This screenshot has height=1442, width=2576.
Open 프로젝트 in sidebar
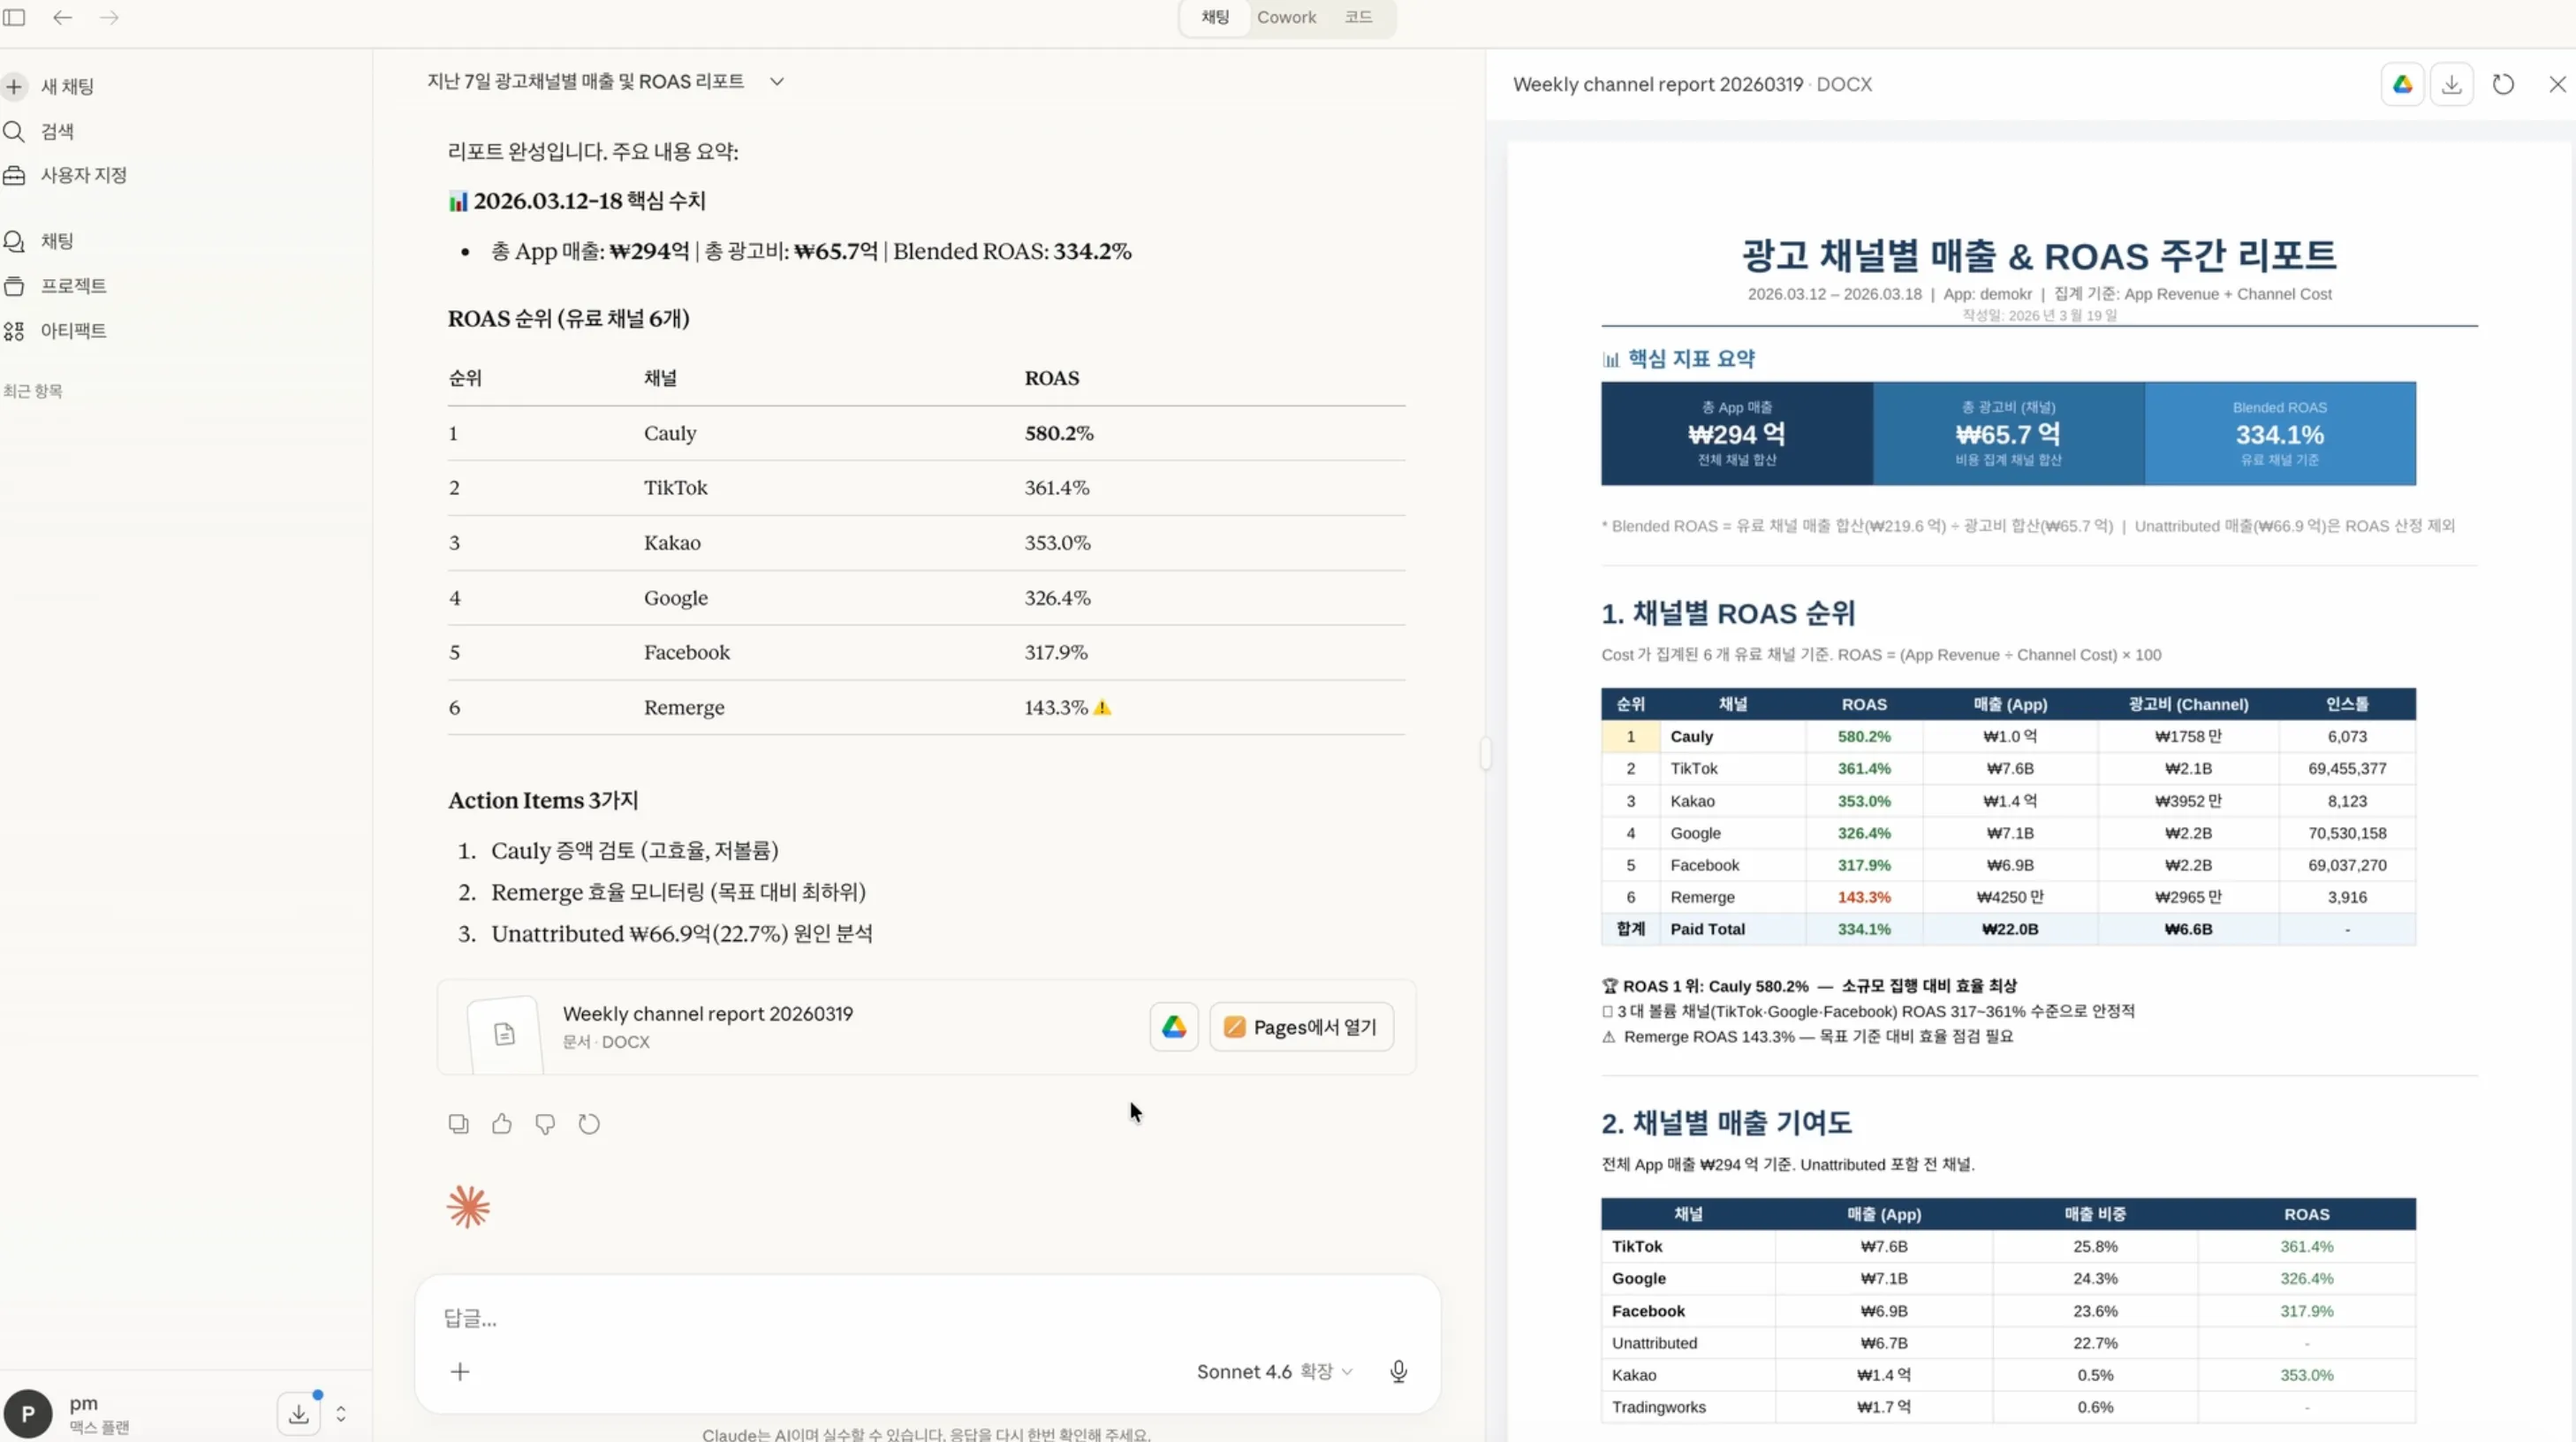click(55, 286)
